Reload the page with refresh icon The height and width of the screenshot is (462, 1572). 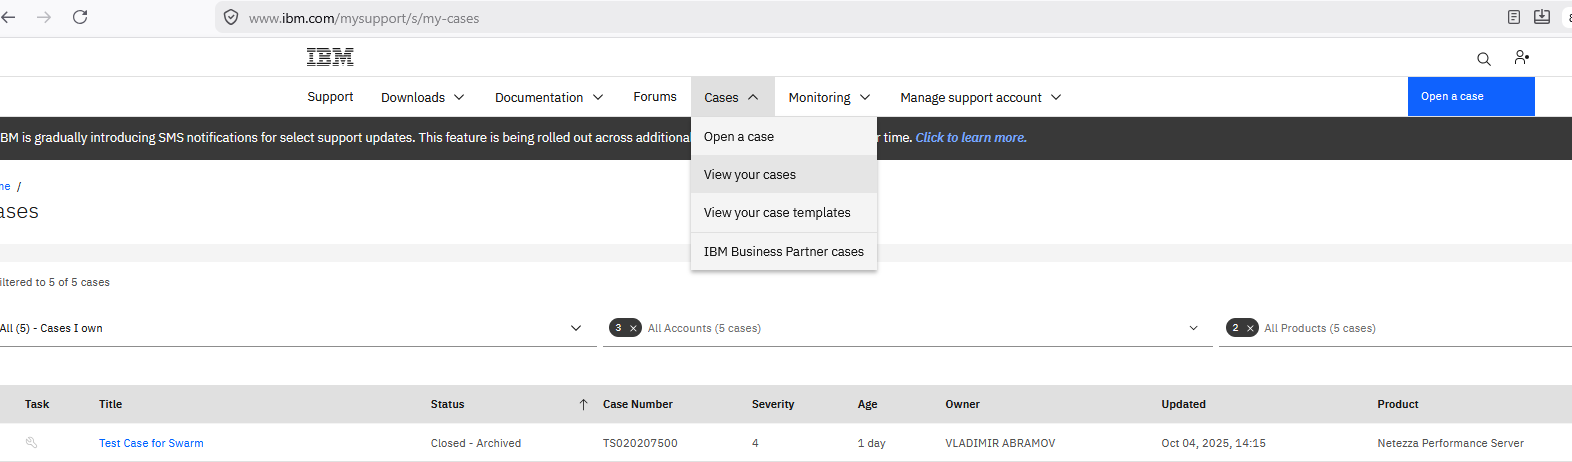80,17
